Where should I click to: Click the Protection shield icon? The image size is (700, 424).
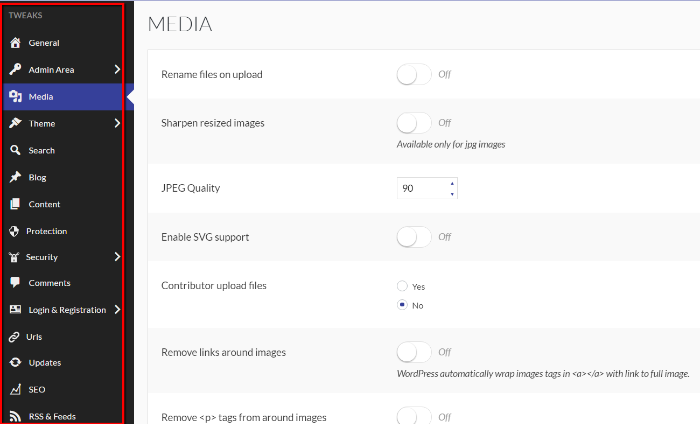[x=14, y=231]
